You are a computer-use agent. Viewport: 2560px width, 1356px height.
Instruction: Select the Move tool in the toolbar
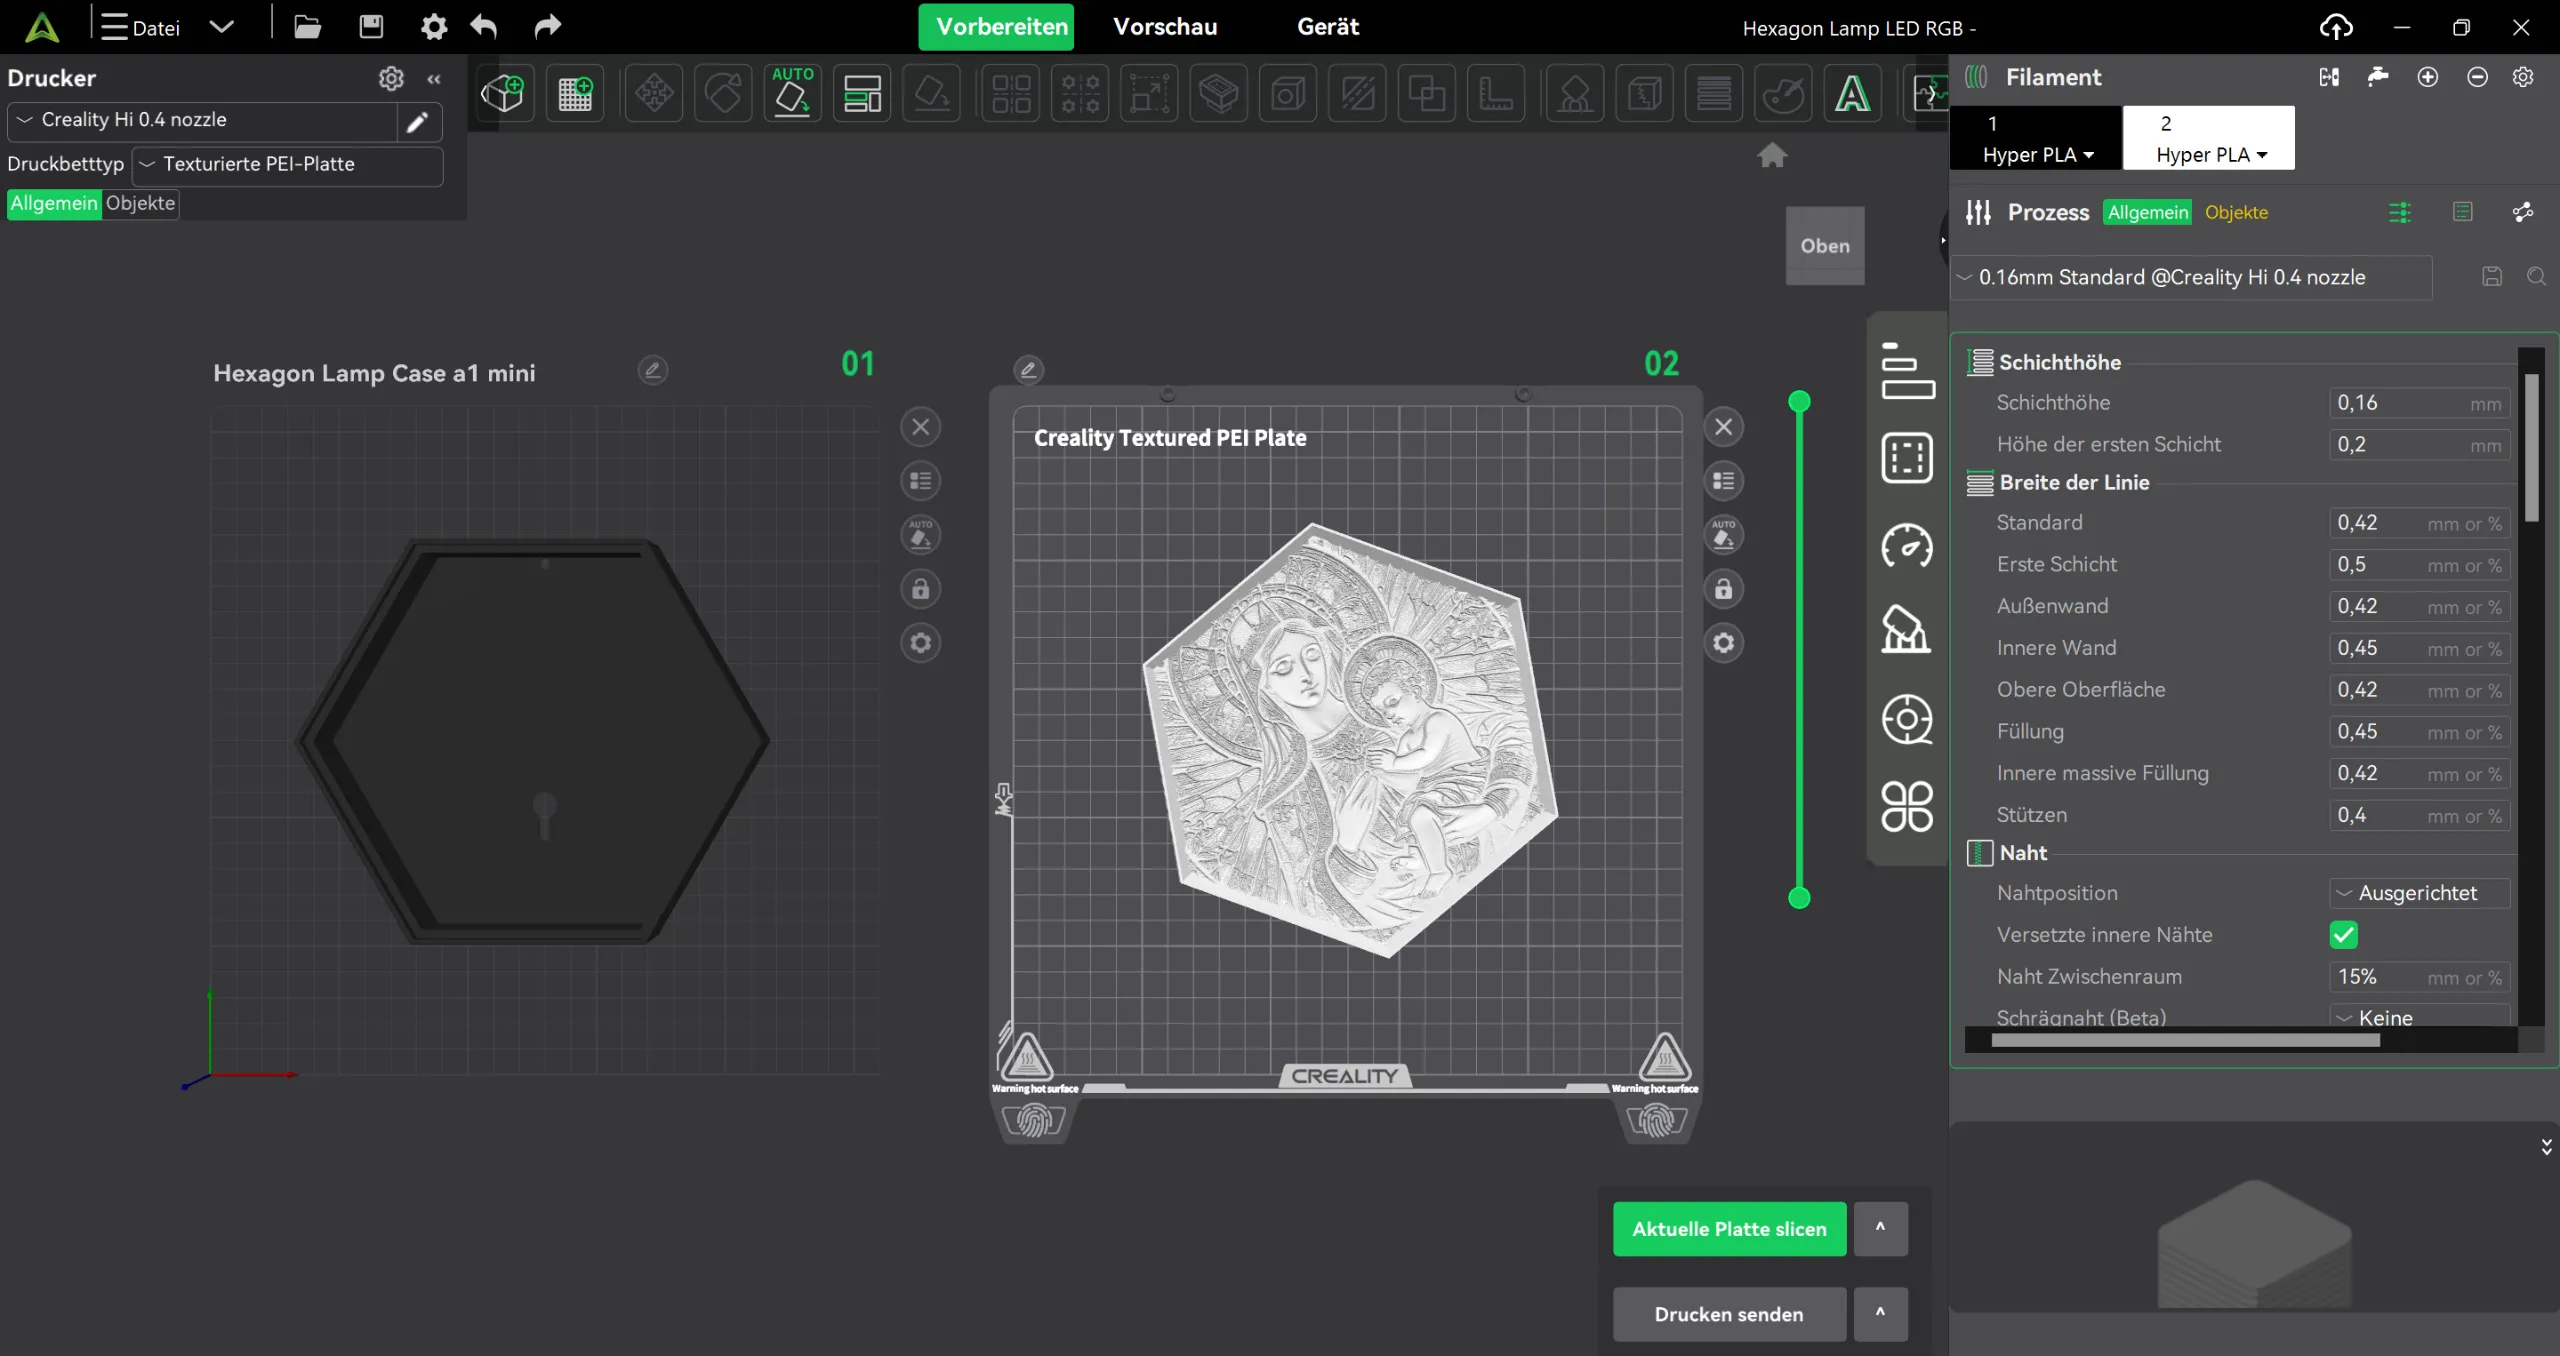tap(654, 94)
